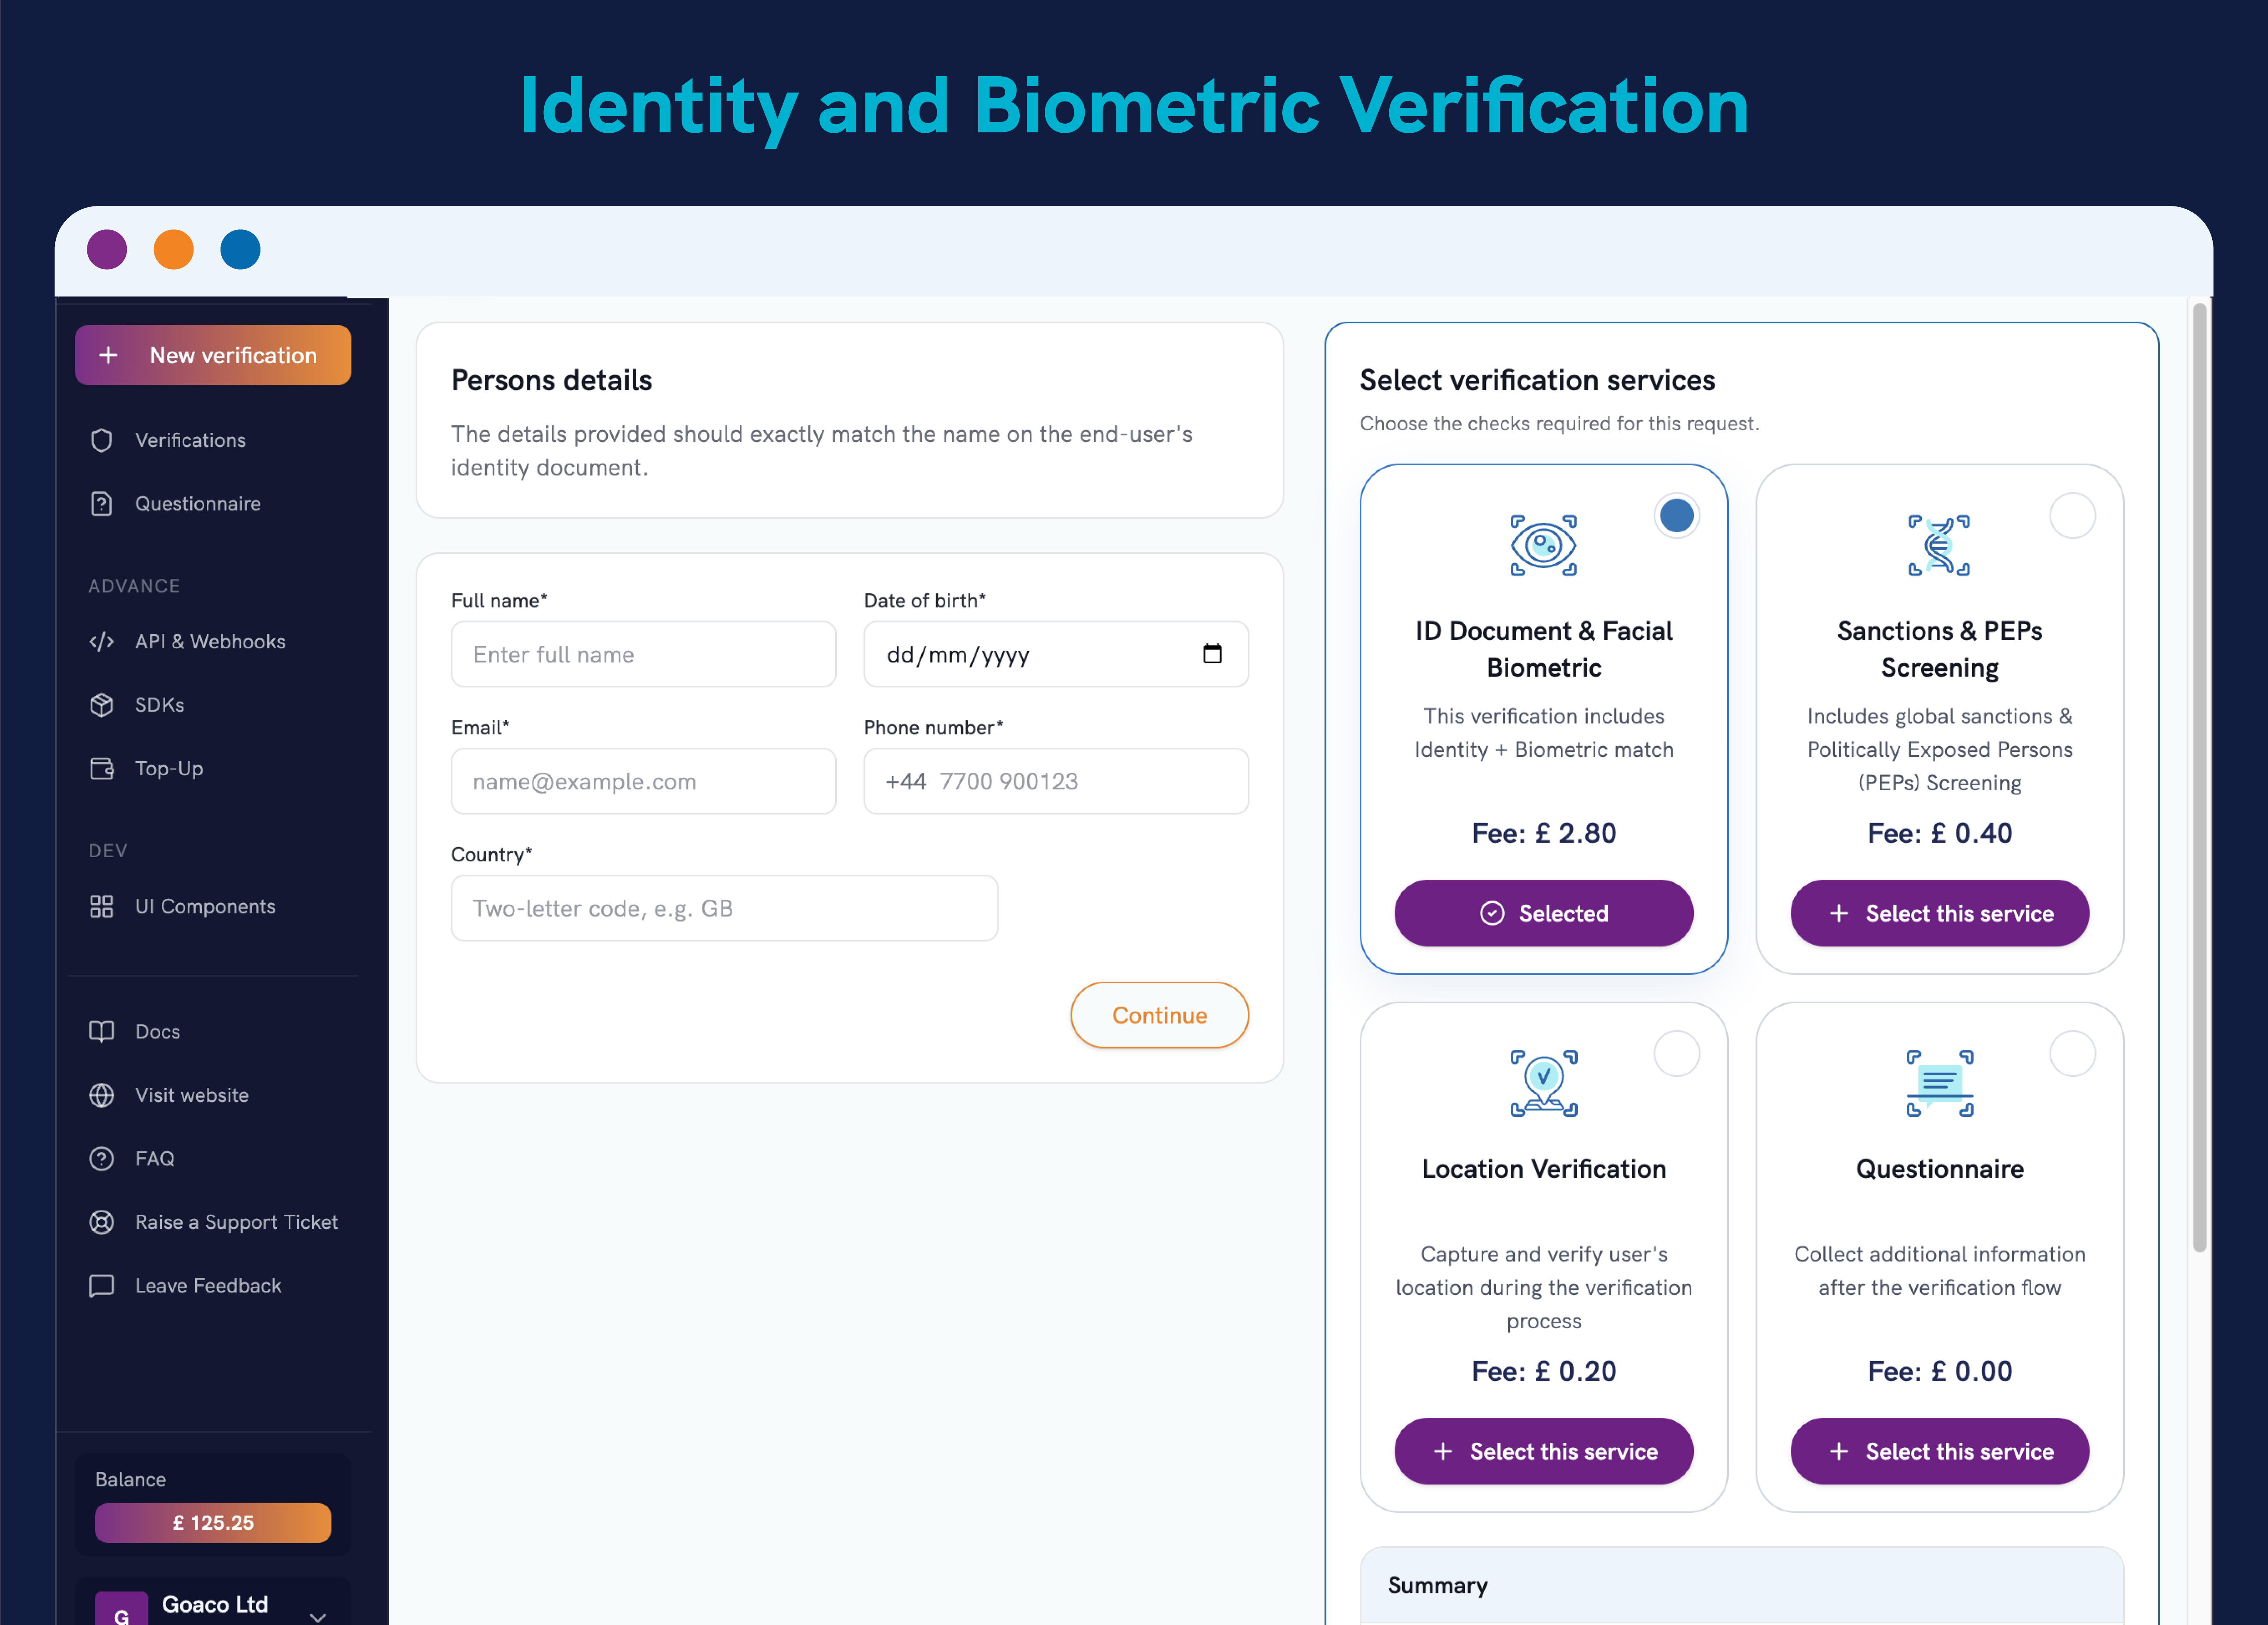Image resolution: width=2268 pixels, height=1625 pixels.
Task: Click the Verifications shield icon
Action: [x=102, y=440]
